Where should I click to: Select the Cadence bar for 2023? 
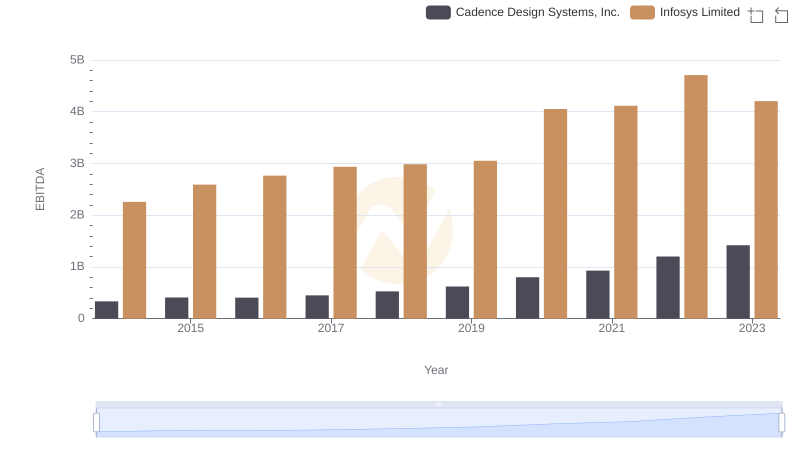738,282
